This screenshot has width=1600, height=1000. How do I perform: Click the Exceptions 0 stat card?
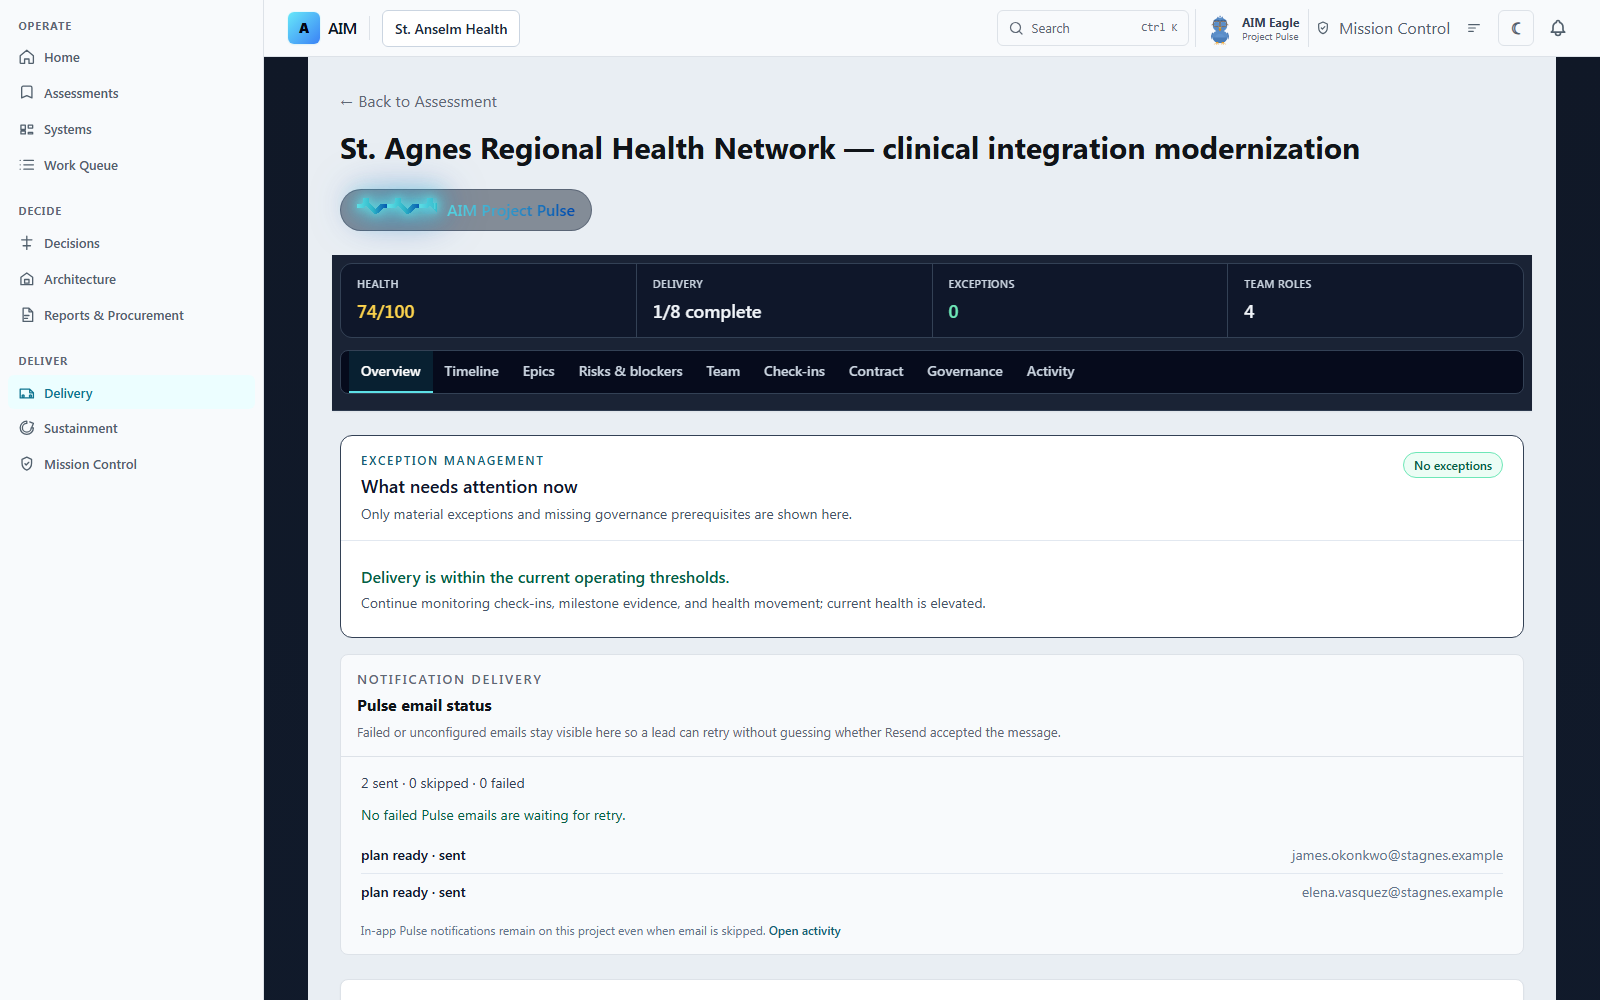[x=1080, y=300]
